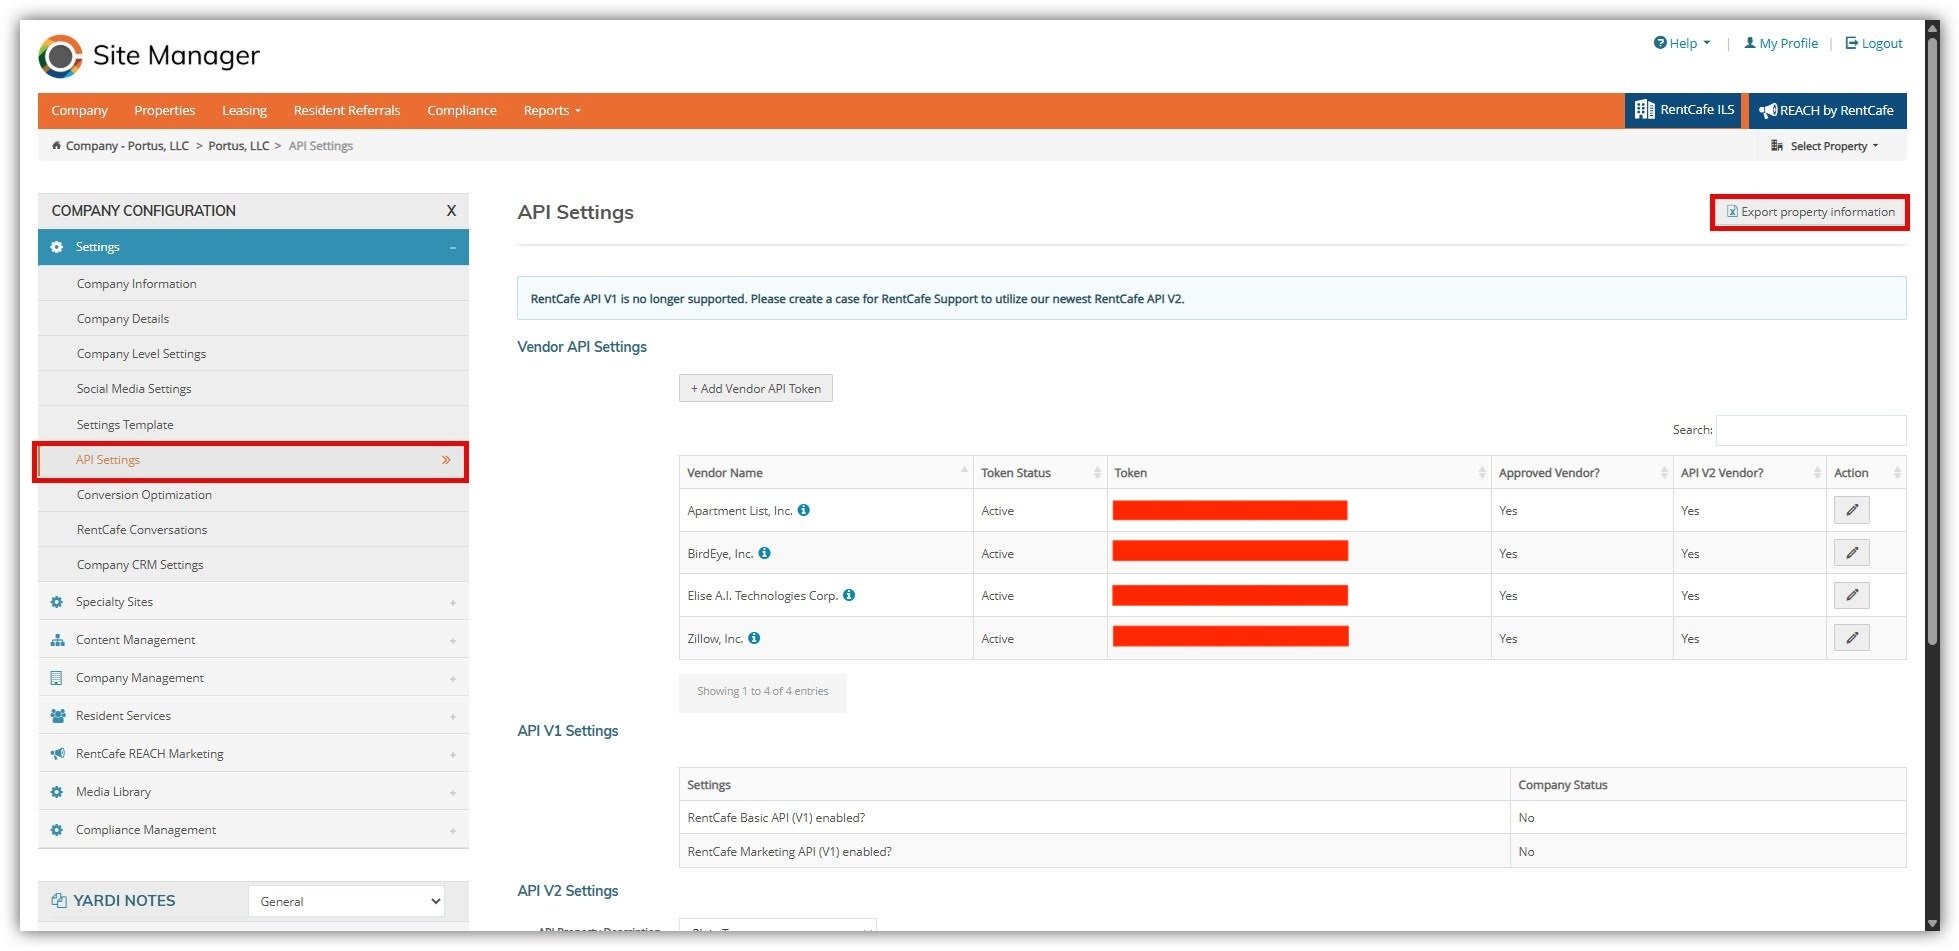This screenshot has width=1959, height=951.
Task: Click the info icon beside BirdEye, Inc.
Action: click(765, 553)
